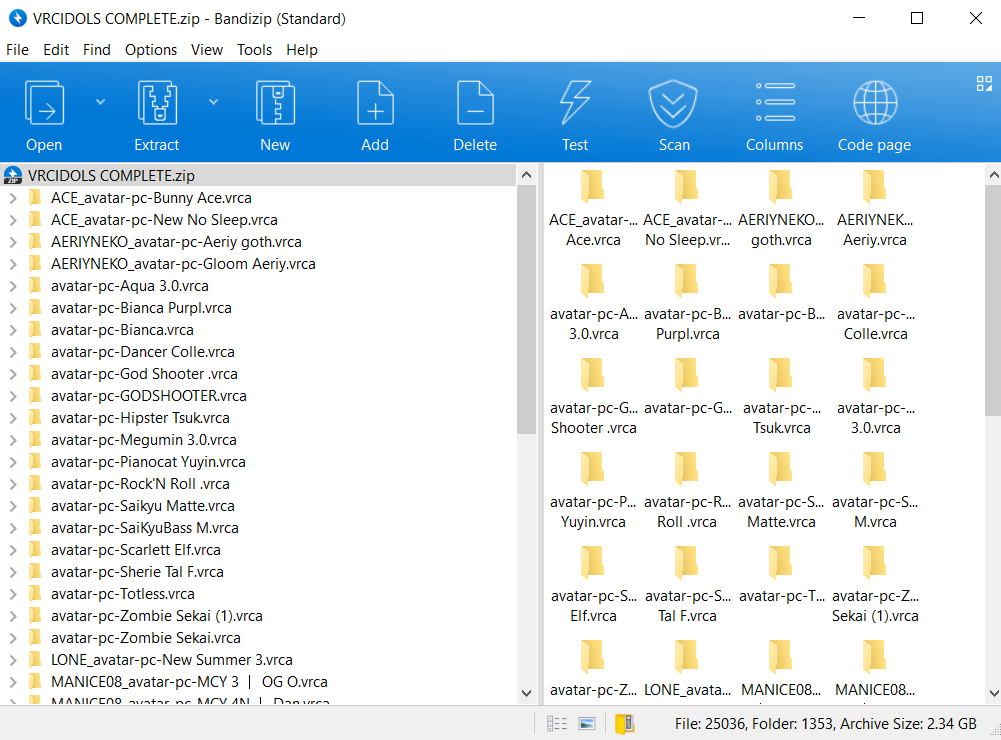Select avatar-pc-Dancer Colle.vrca in tree
The height and width of the screenshot is (740, 1001).
click(142, 352)
